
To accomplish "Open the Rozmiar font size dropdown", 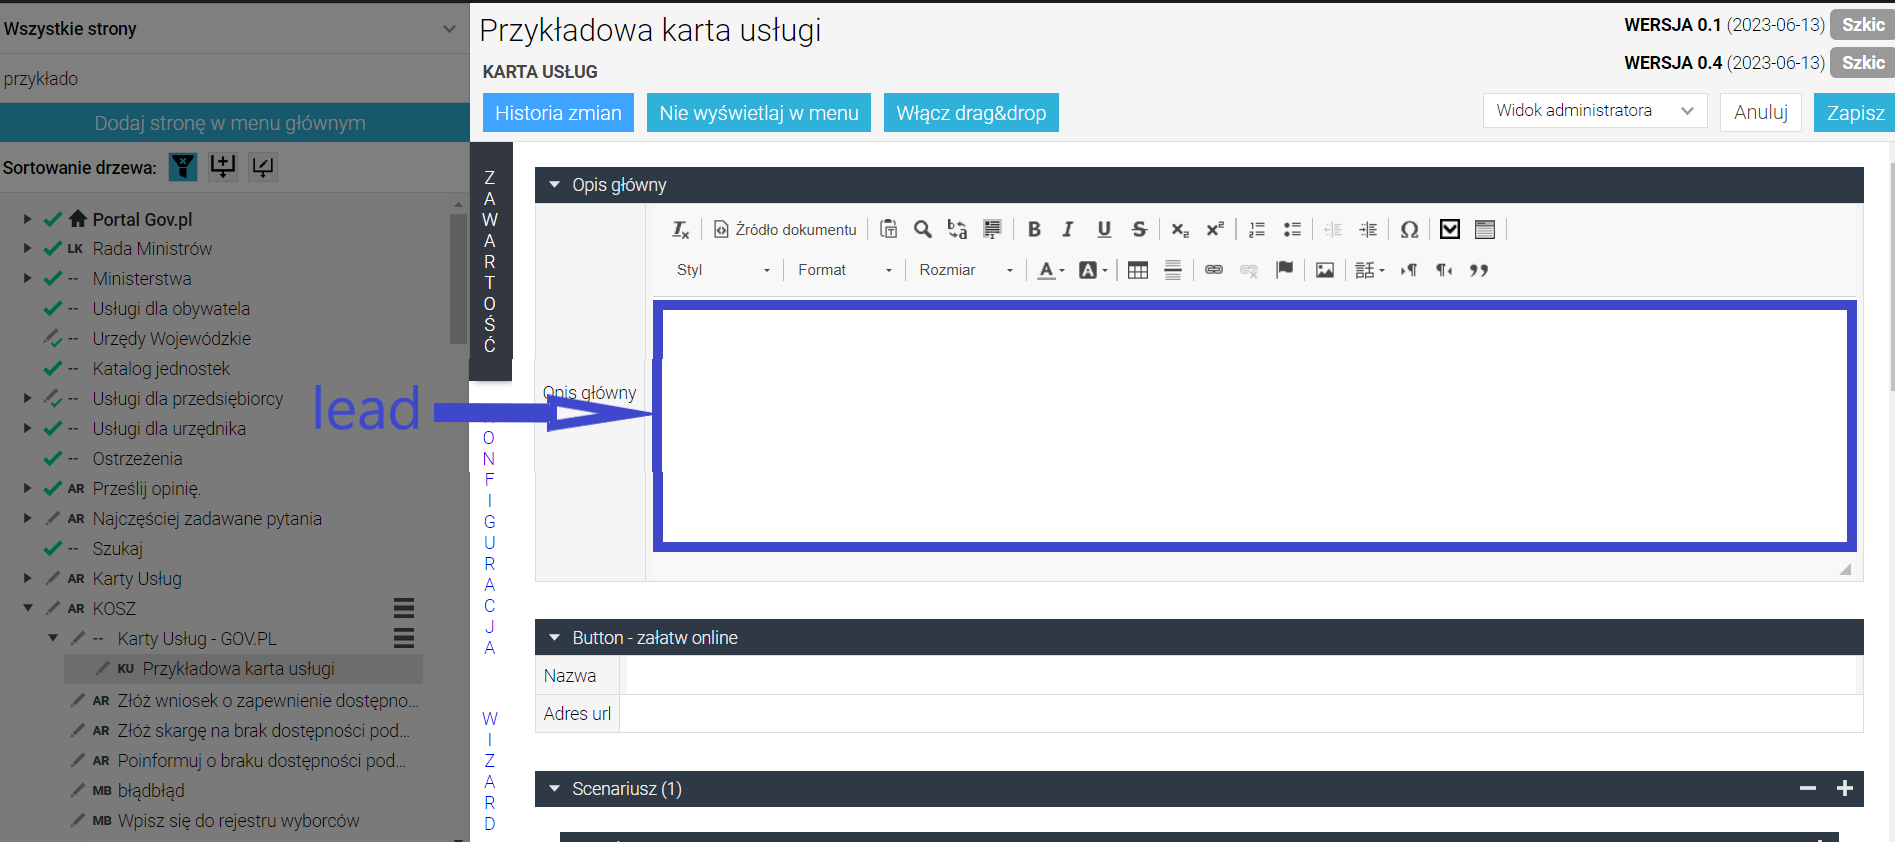I will [x=966, y=270].
